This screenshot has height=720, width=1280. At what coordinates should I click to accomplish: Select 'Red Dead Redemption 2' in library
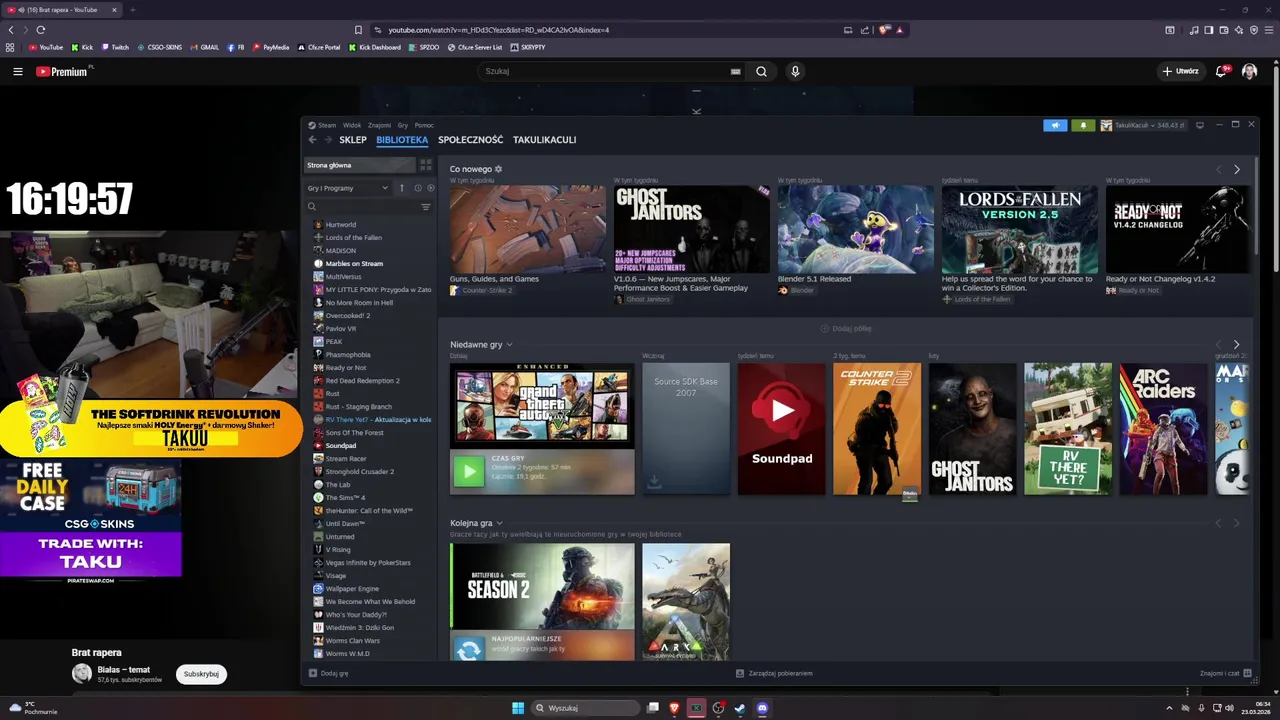point(362,381)
